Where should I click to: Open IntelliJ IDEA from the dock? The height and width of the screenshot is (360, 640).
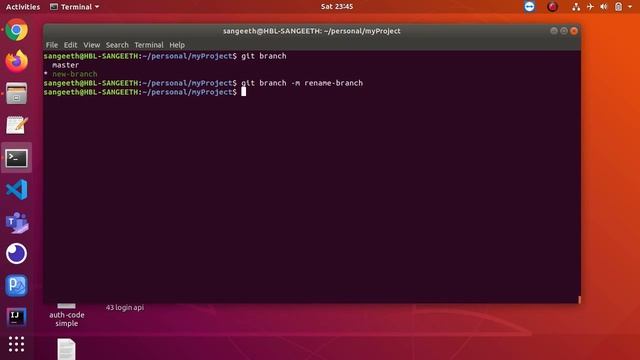coord(16,317)
